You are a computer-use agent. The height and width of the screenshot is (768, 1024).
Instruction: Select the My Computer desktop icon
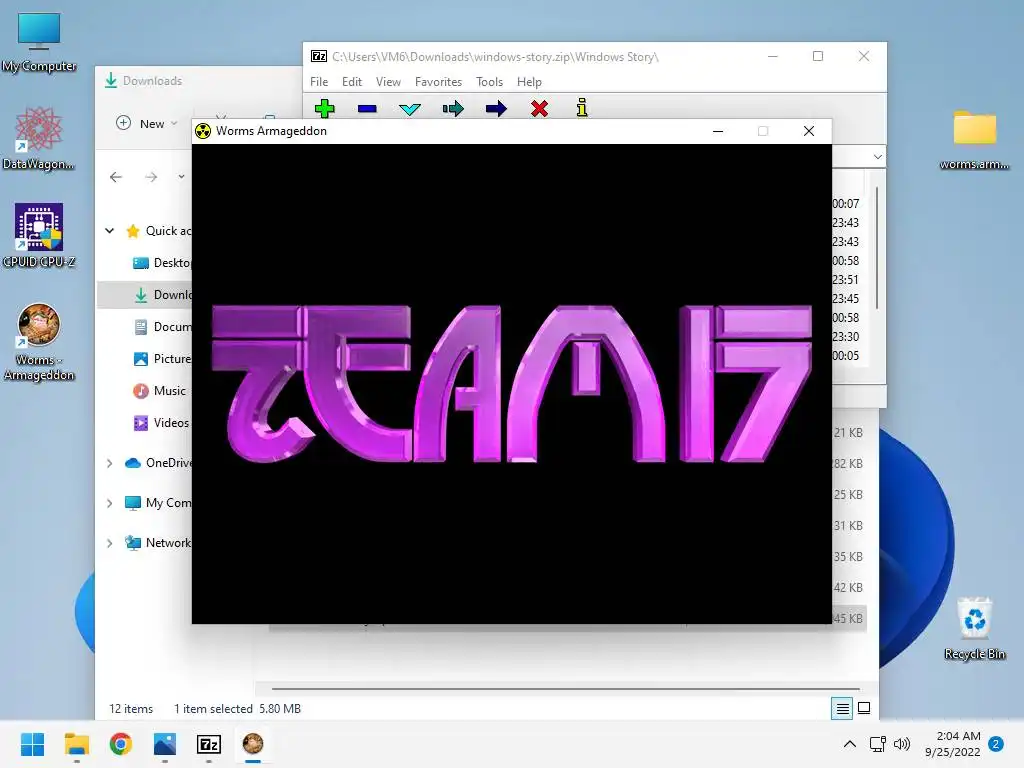click(x=39, y=42)
